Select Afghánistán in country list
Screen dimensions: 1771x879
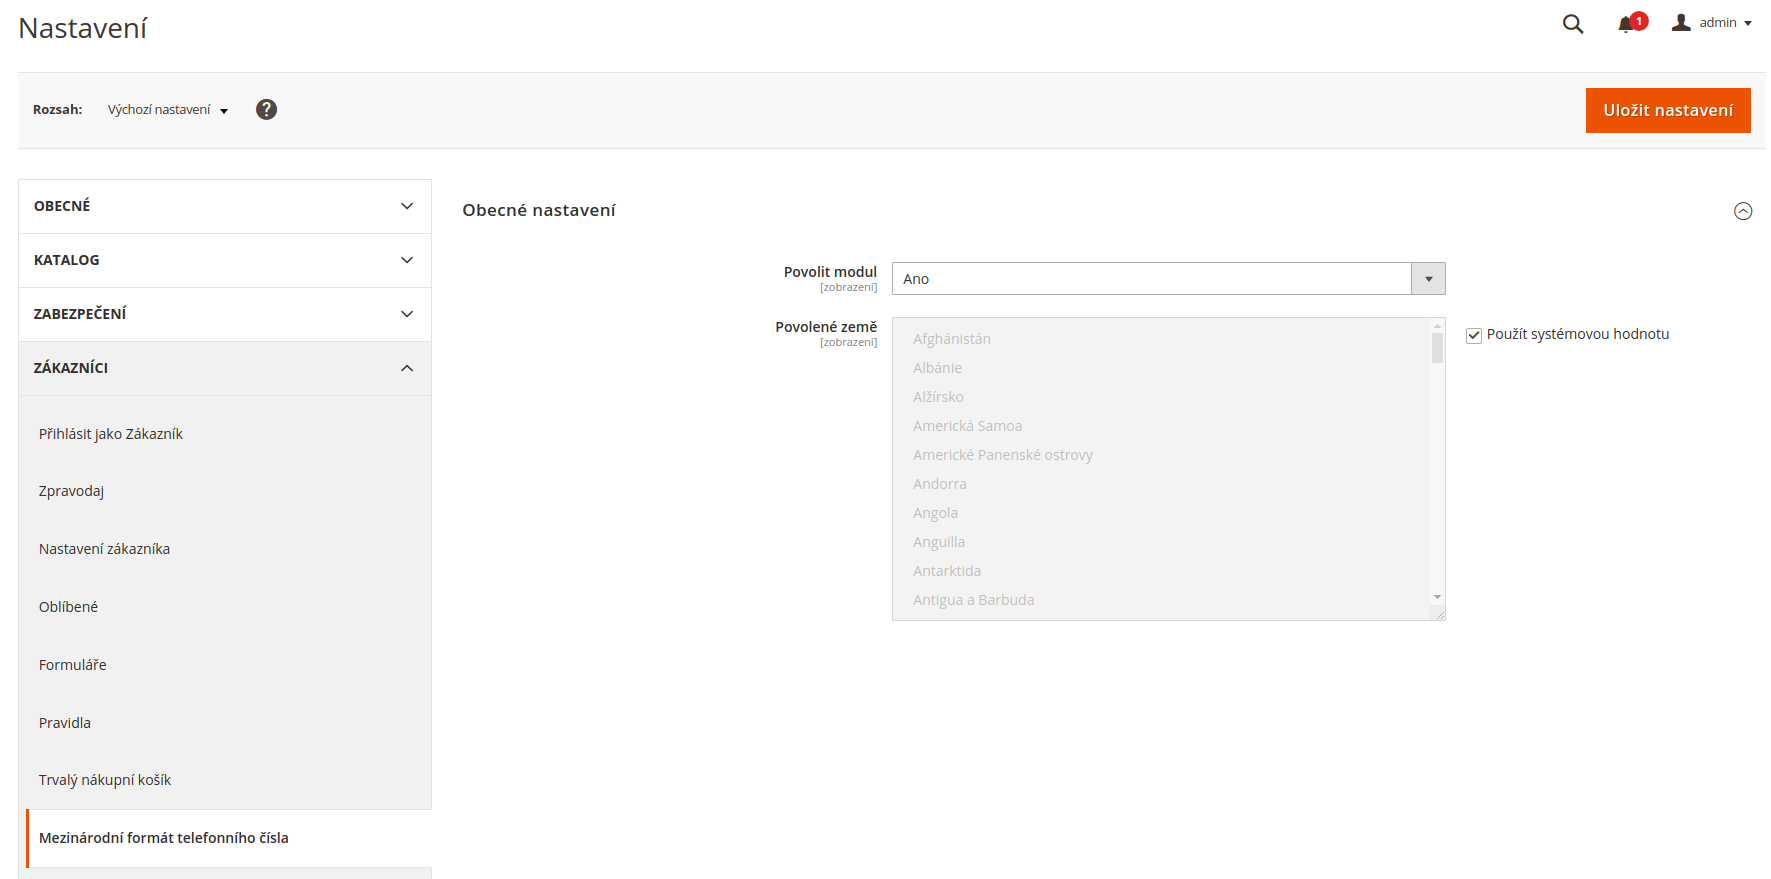(x=1161, y=339)
